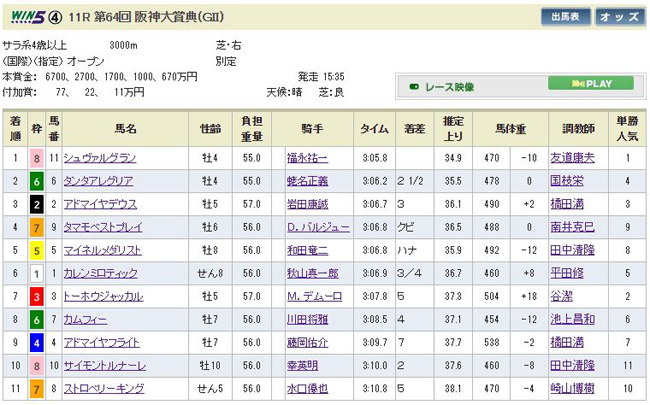
Task: Click the blue frame number 4 box
Action: 37,343
